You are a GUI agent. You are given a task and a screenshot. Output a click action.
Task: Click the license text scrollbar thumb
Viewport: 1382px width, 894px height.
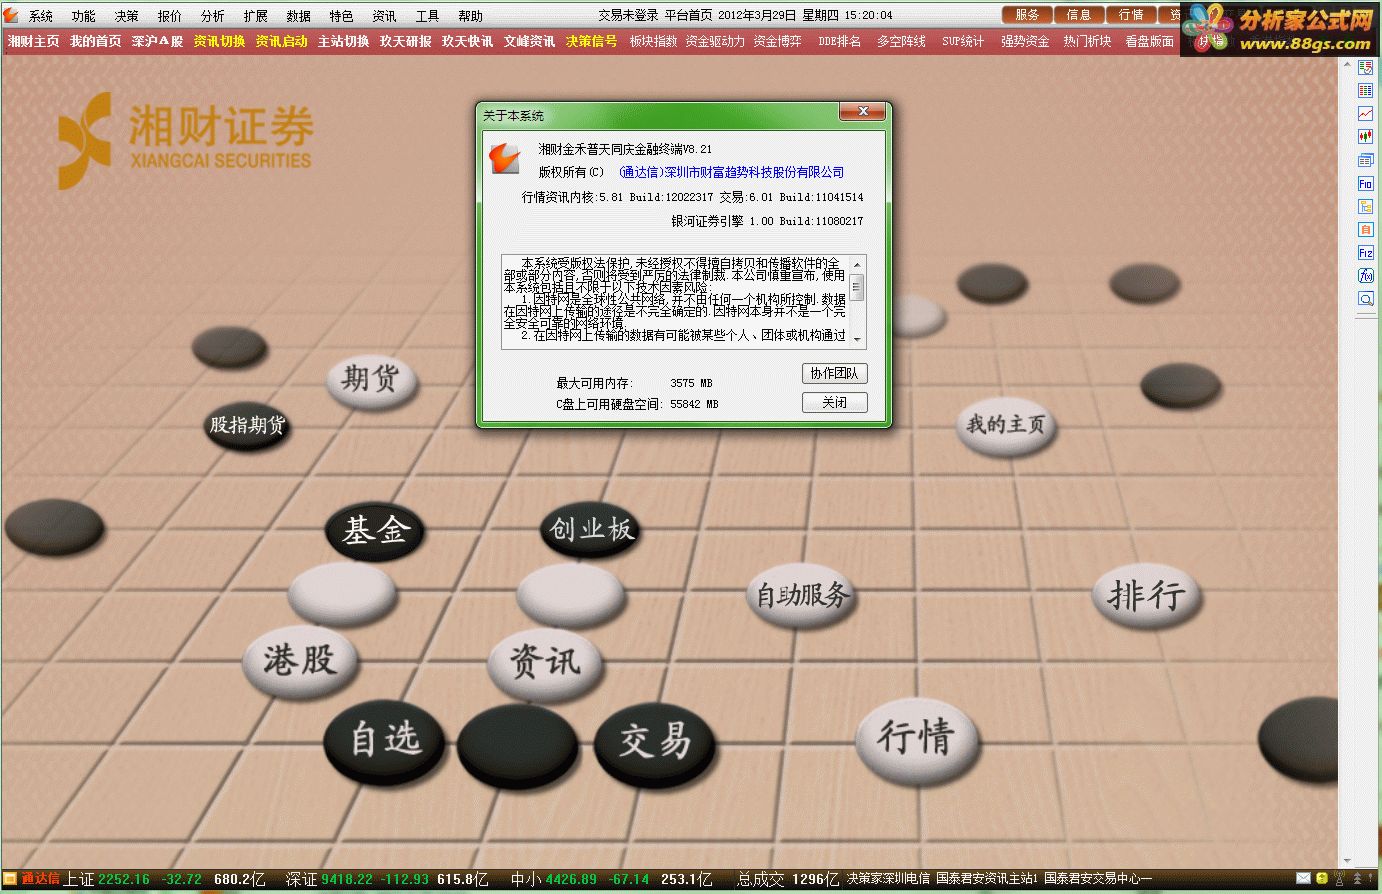[857, 286]
